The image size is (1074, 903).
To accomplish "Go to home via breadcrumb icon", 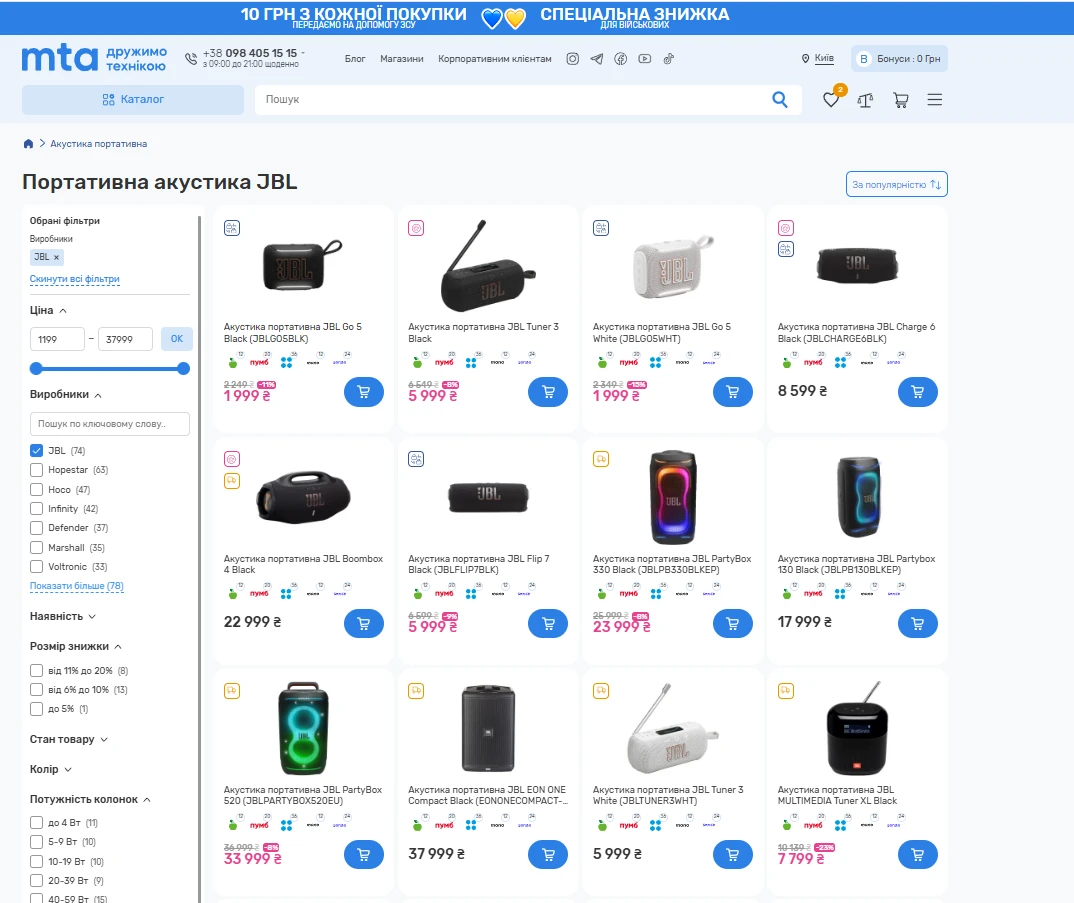I will (x=28, y=144).
